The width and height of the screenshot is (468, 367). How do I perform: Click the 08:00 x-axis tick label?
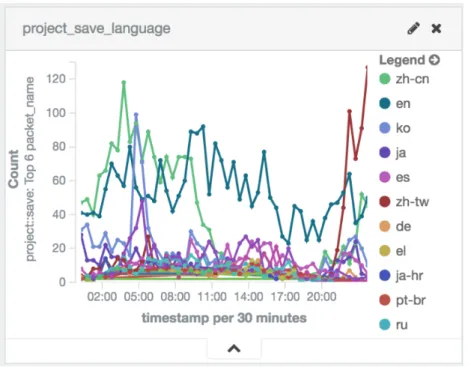tap(175, 296)
